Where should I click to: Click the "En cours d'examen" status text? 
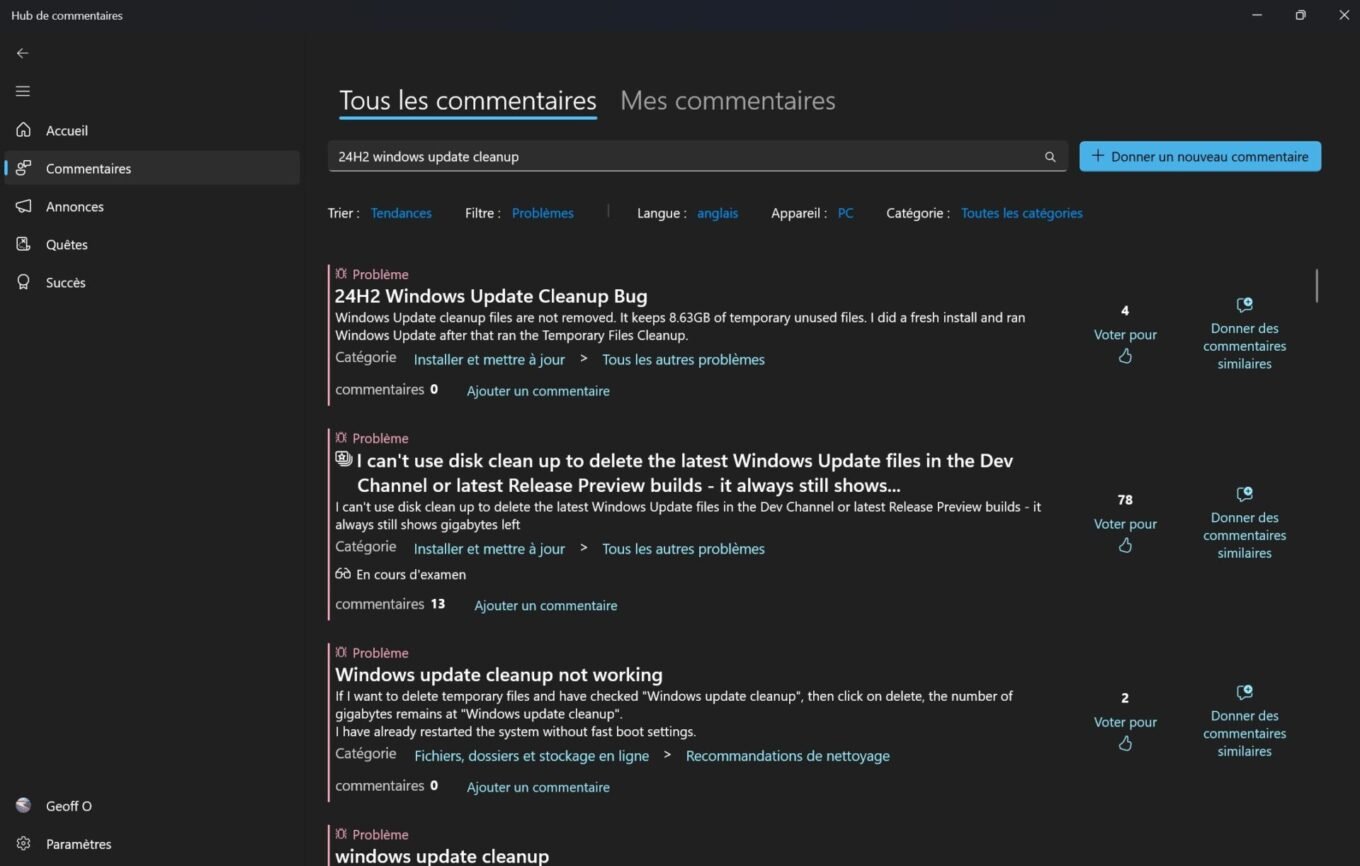[x=411, y=575]
